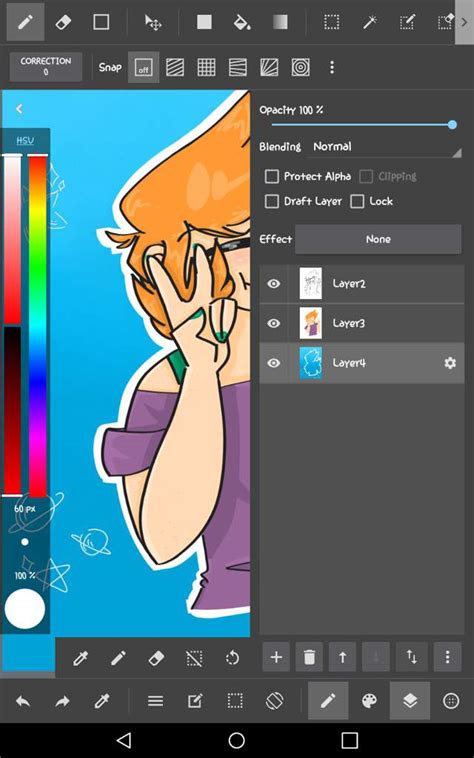
Task: Check the Draft Layer option
Action: click(x=272, y=201)
